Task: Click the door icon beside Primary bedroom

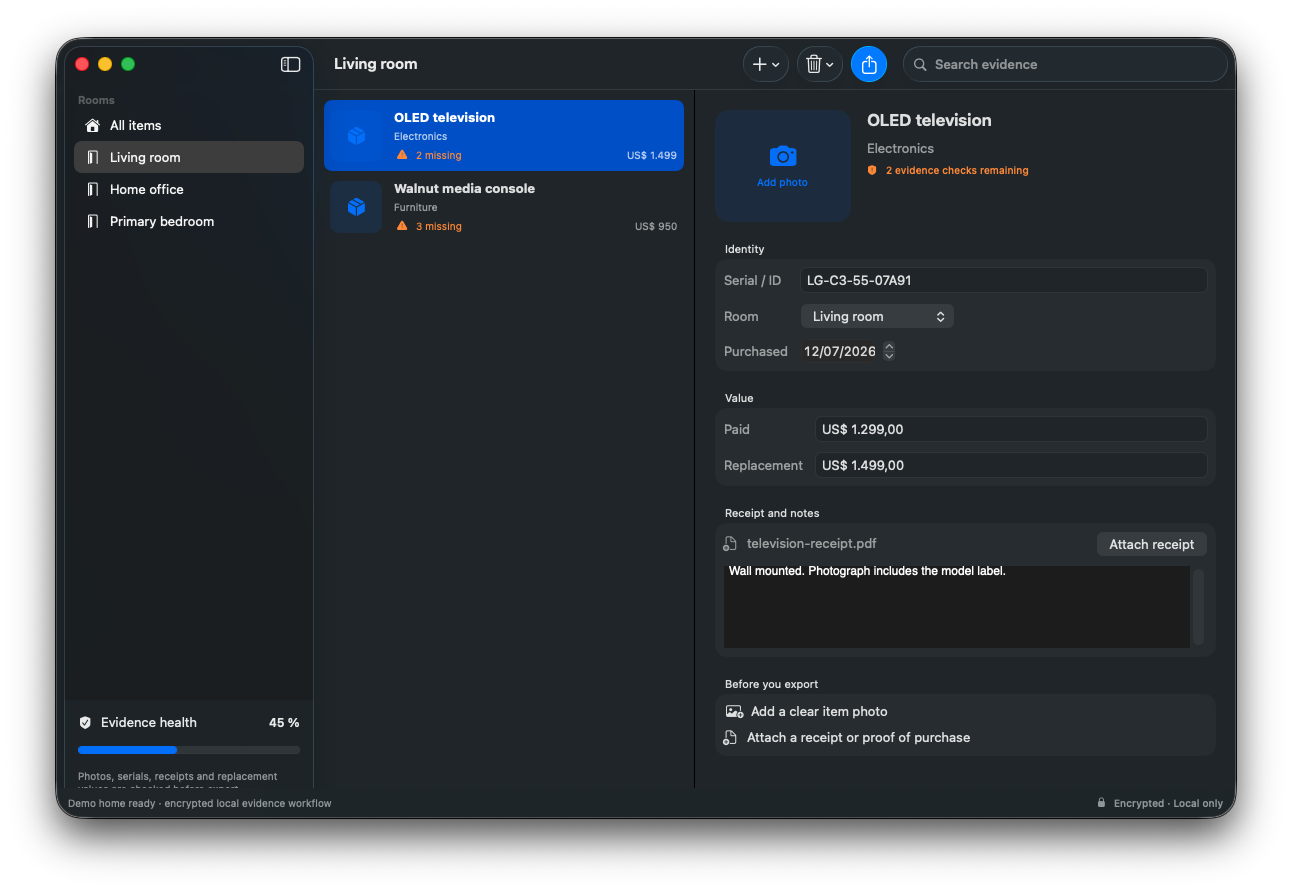Action: (93, 221)
